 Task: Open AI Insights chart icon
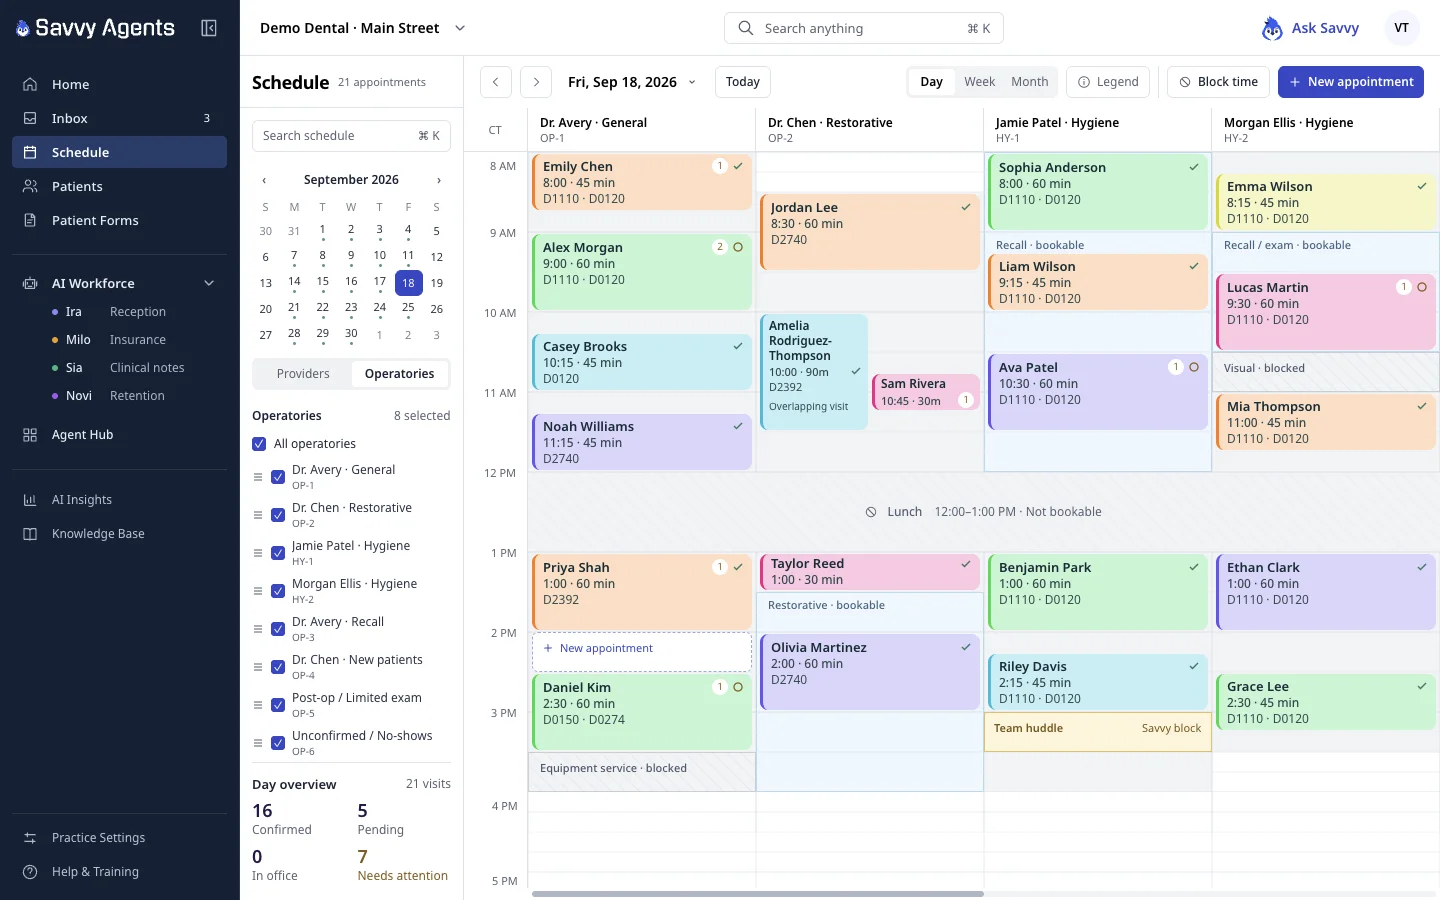(x=30, y=500)
